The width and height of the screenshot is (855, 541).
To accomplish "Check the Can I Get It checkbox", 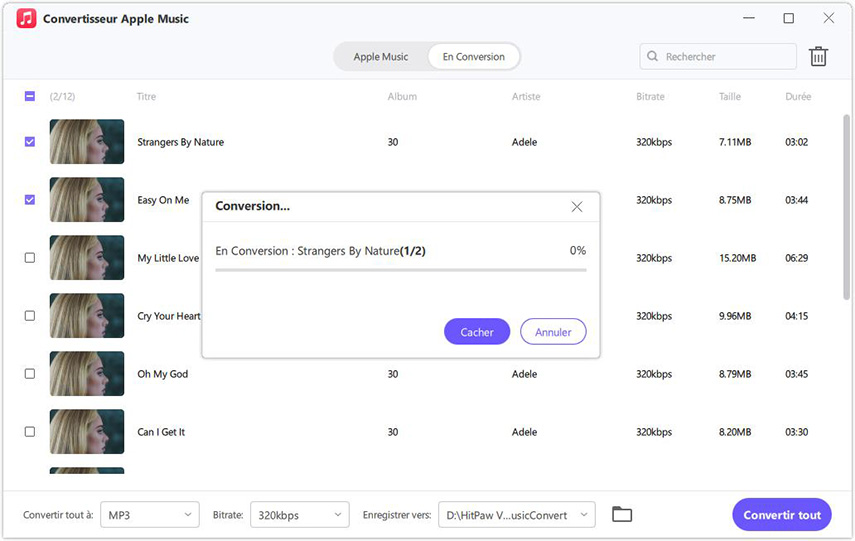I will tap(30, 431).
